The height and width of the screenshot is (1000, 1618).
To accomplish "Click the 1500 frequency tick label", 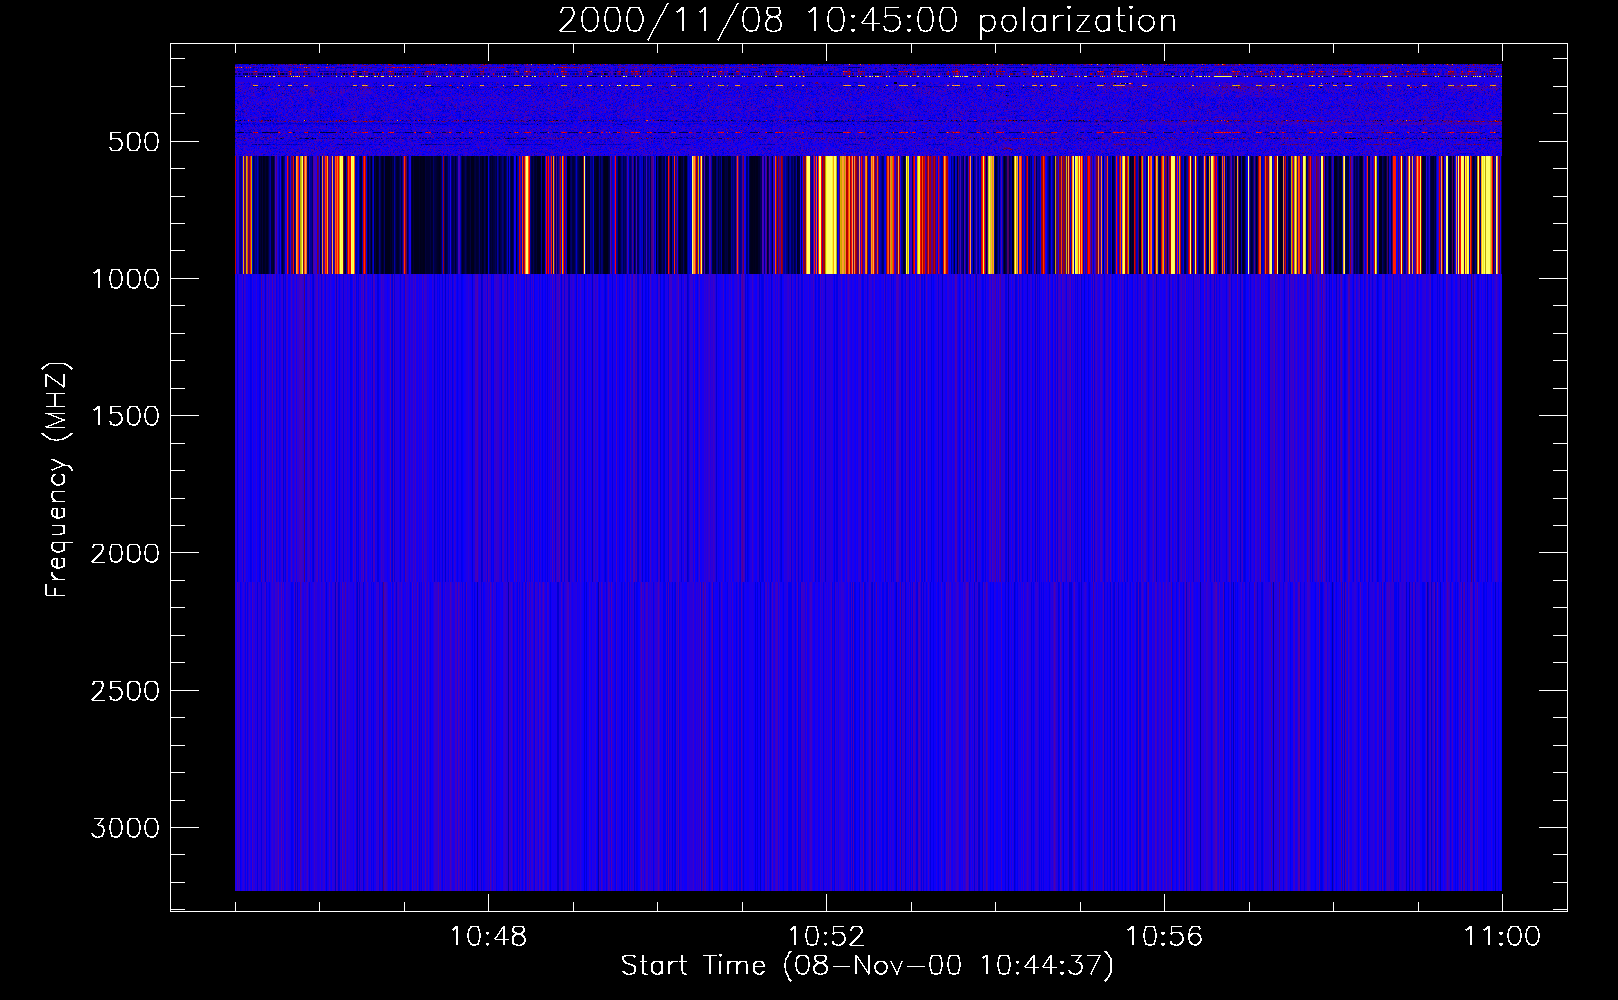I will [x=125, y=416].
